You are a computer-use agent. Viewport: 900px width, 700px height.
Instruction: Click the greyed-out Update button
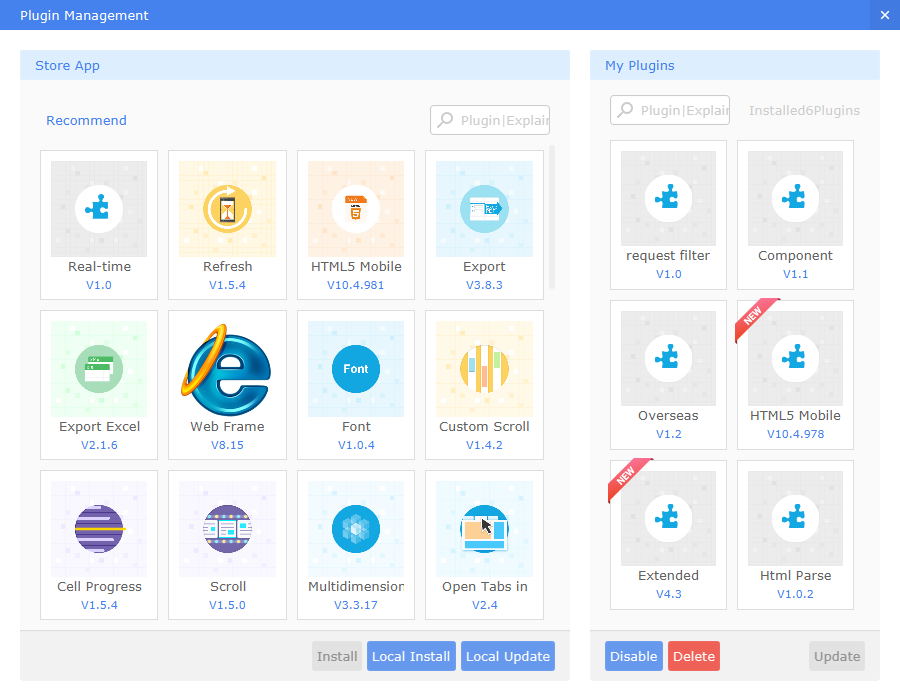pyautogui.click(x=837, y=656)
